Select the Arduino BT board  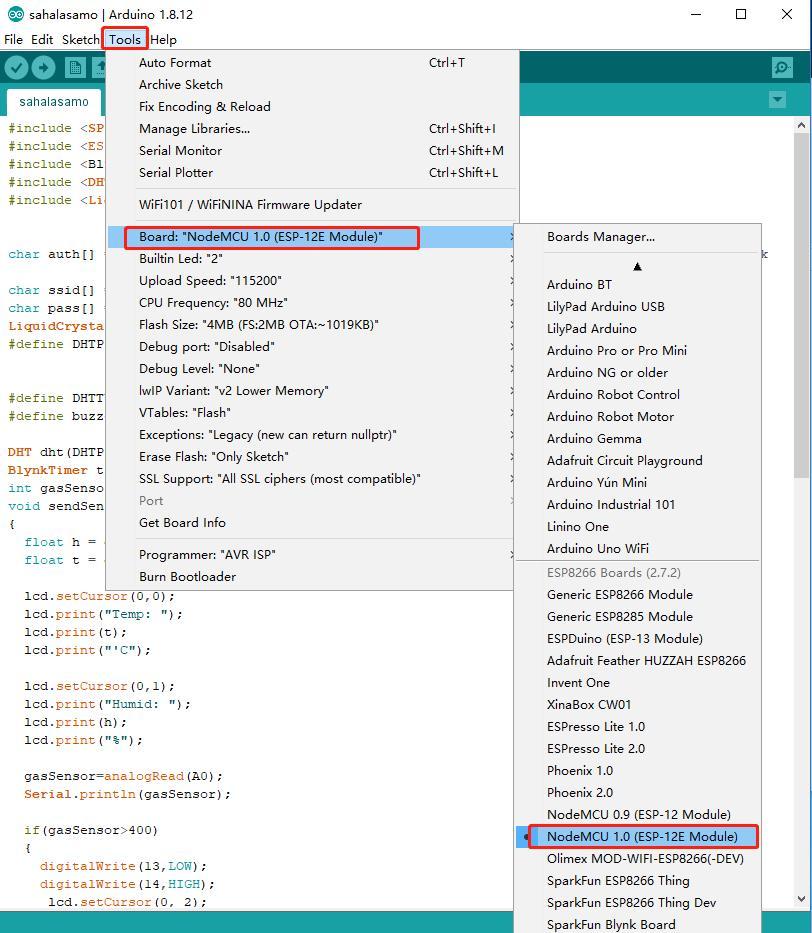point(637,285)
